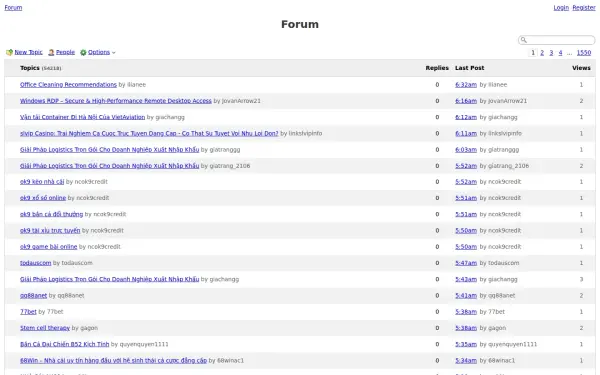Click the New Topic icon
Screen dimensions: 600x375
point(9,52)
